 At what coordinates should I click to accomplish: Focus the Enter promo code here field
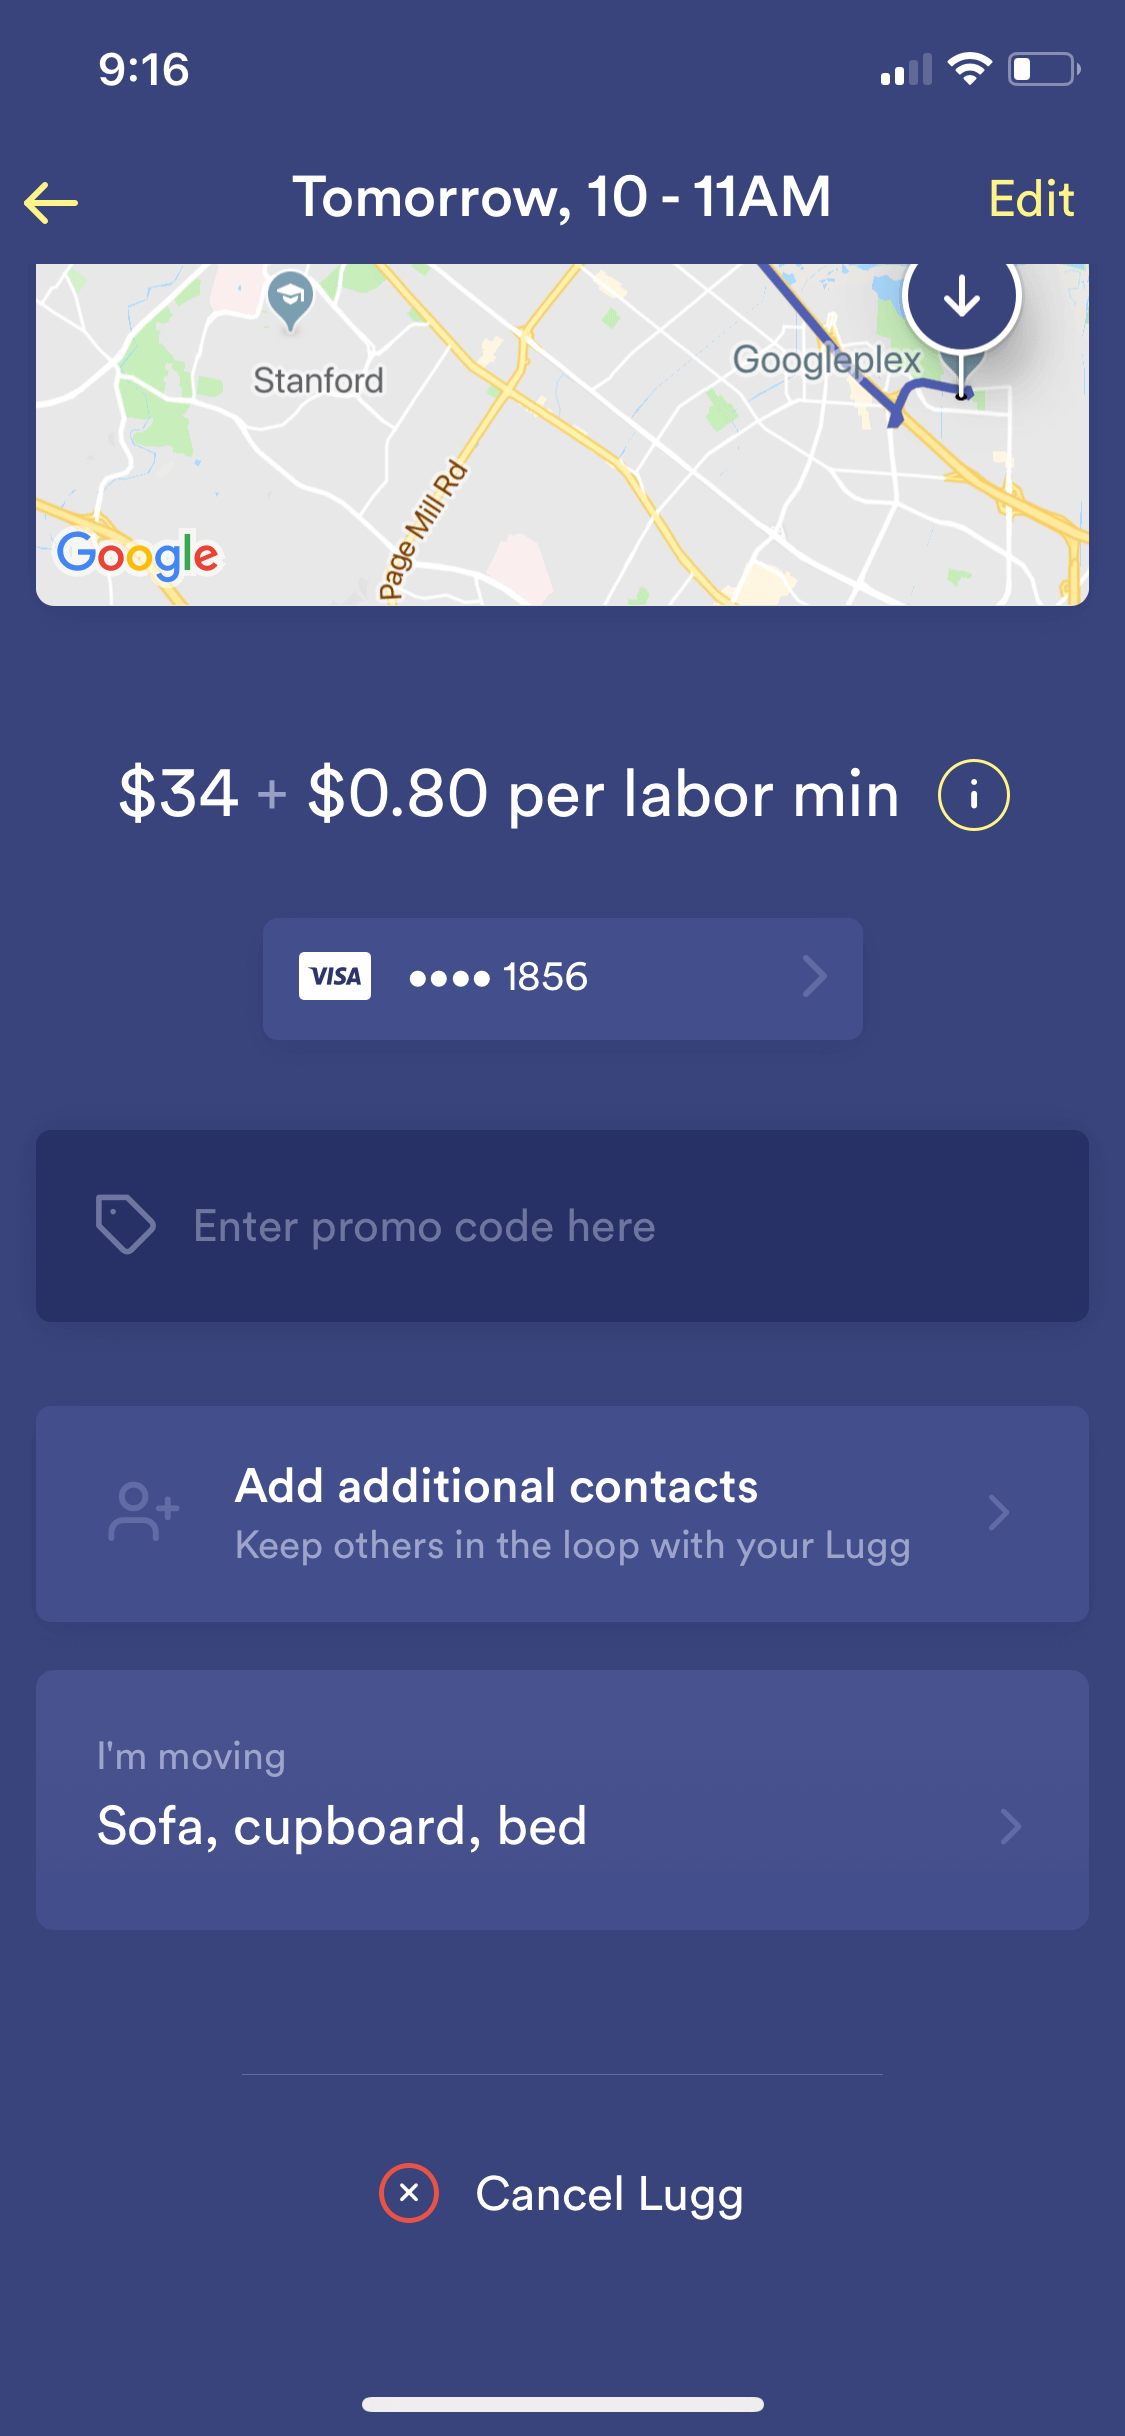click(562, 1226)
